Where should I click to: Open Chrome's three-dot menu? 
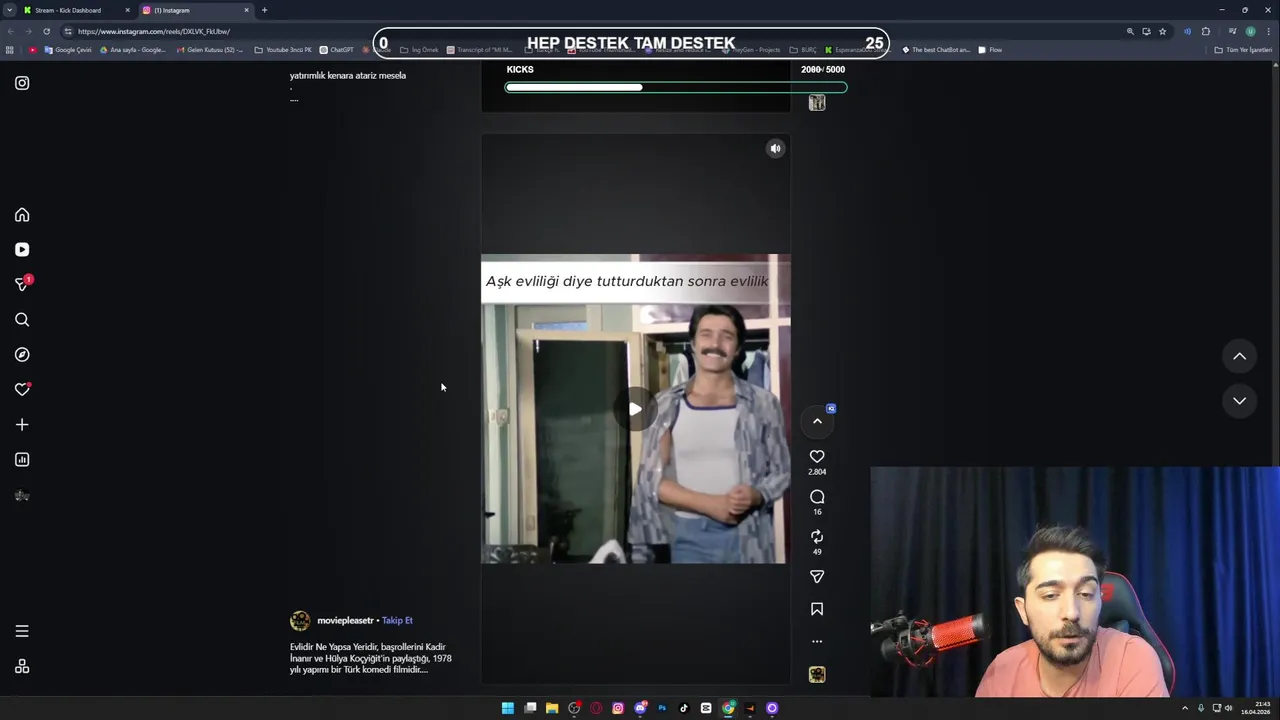click(1269, 31)
